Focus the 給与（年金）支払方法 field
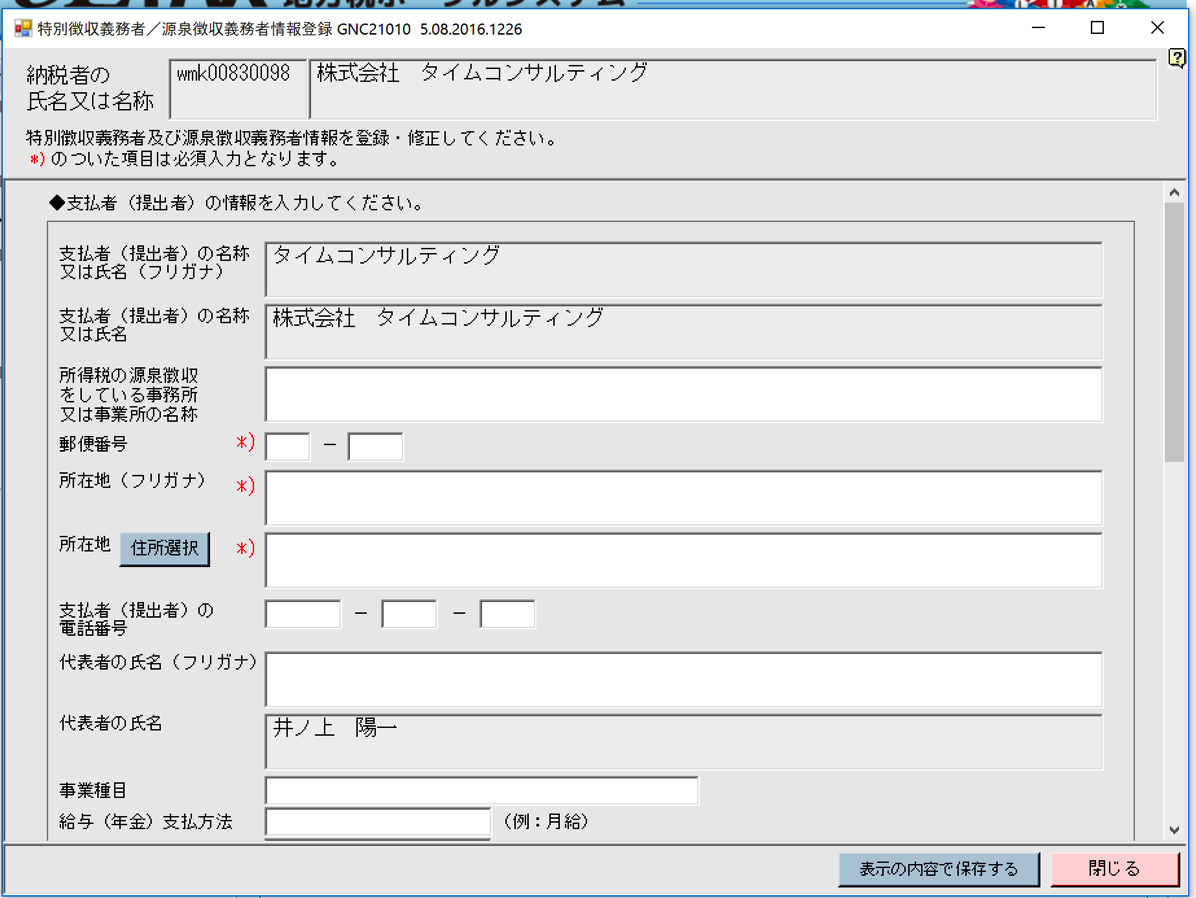The width and height of the screenshot is (1196, 898). pyautogui.click(x=378, y=823)
